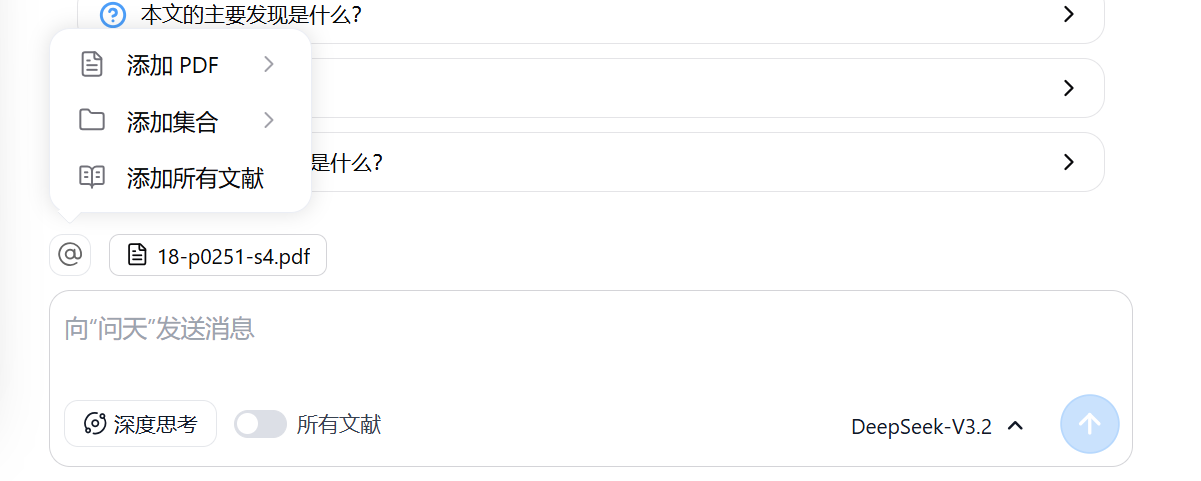
Task: Toggle the 所有文献 switch
Action: (260, 424)
